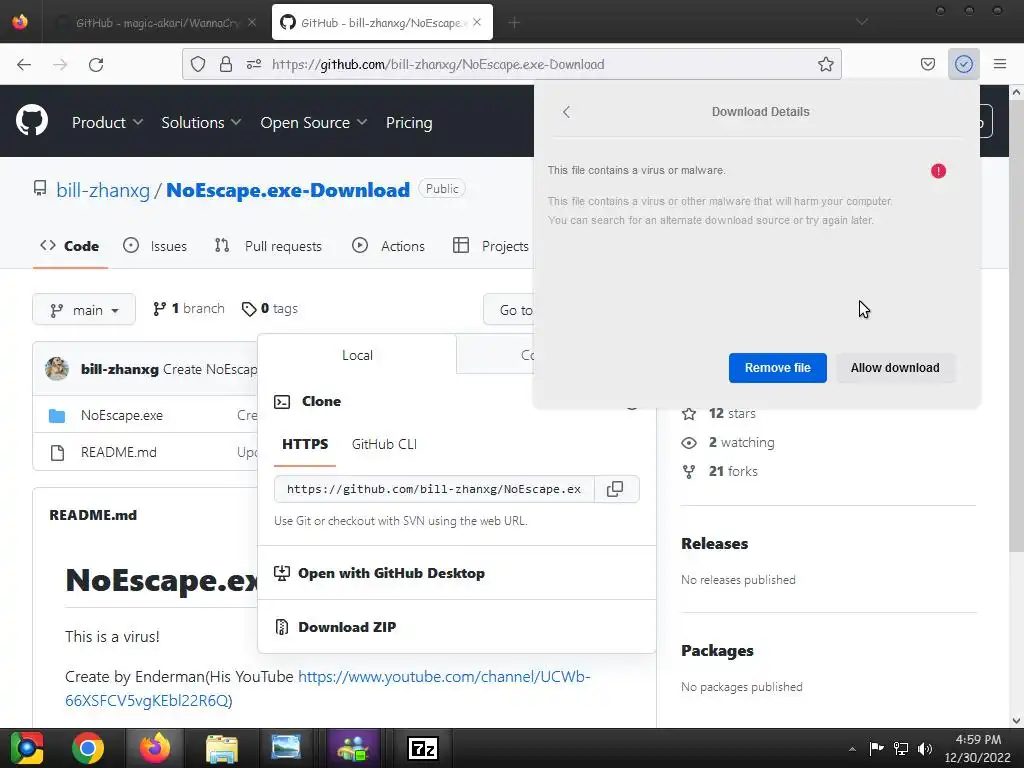The image size is (1024, 768).
Task: Open site permissions icon in address bar
Action: pyautogui.click(x=254, y=64)
